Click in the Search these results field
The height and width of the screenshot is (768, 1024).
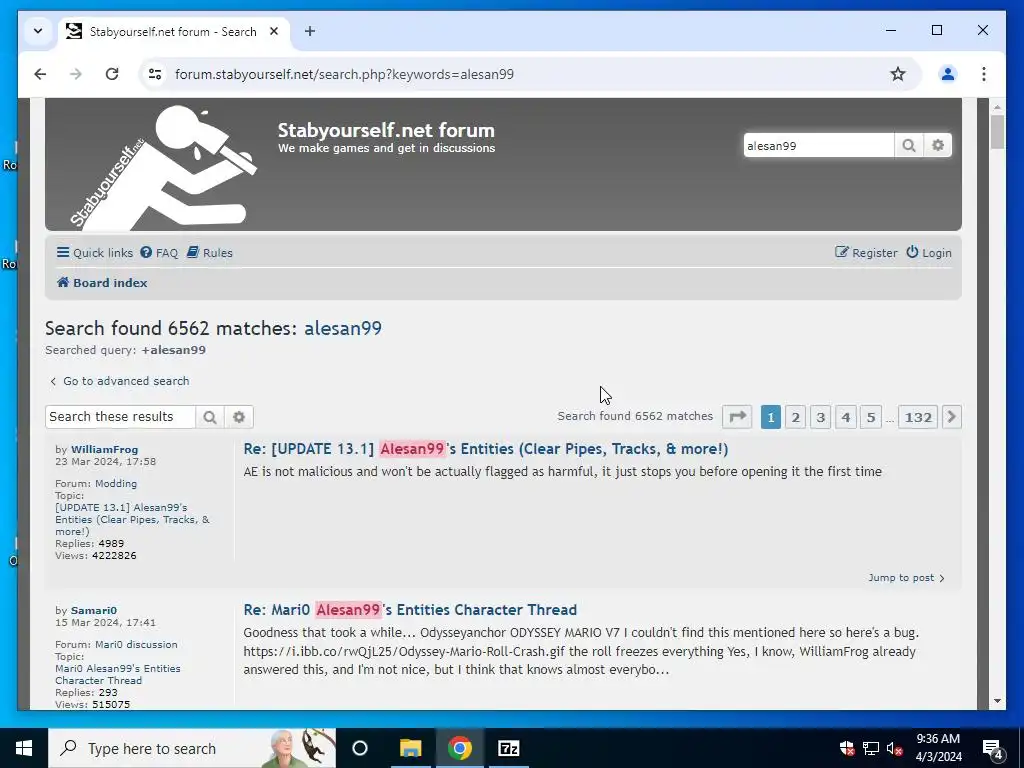point(120,417)
